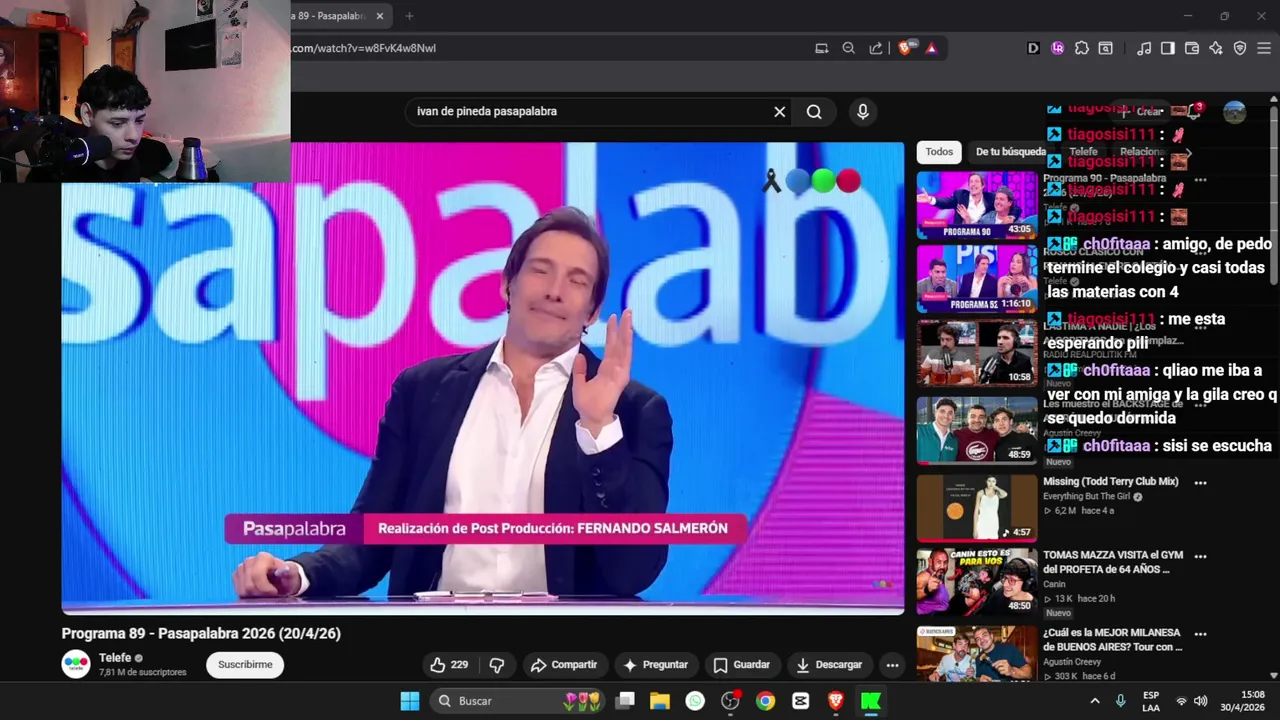Screen dimensions: 1280x720
Task: Open CapCut from the taskbar
Action: pyautogui.click(x=800, y=701)
